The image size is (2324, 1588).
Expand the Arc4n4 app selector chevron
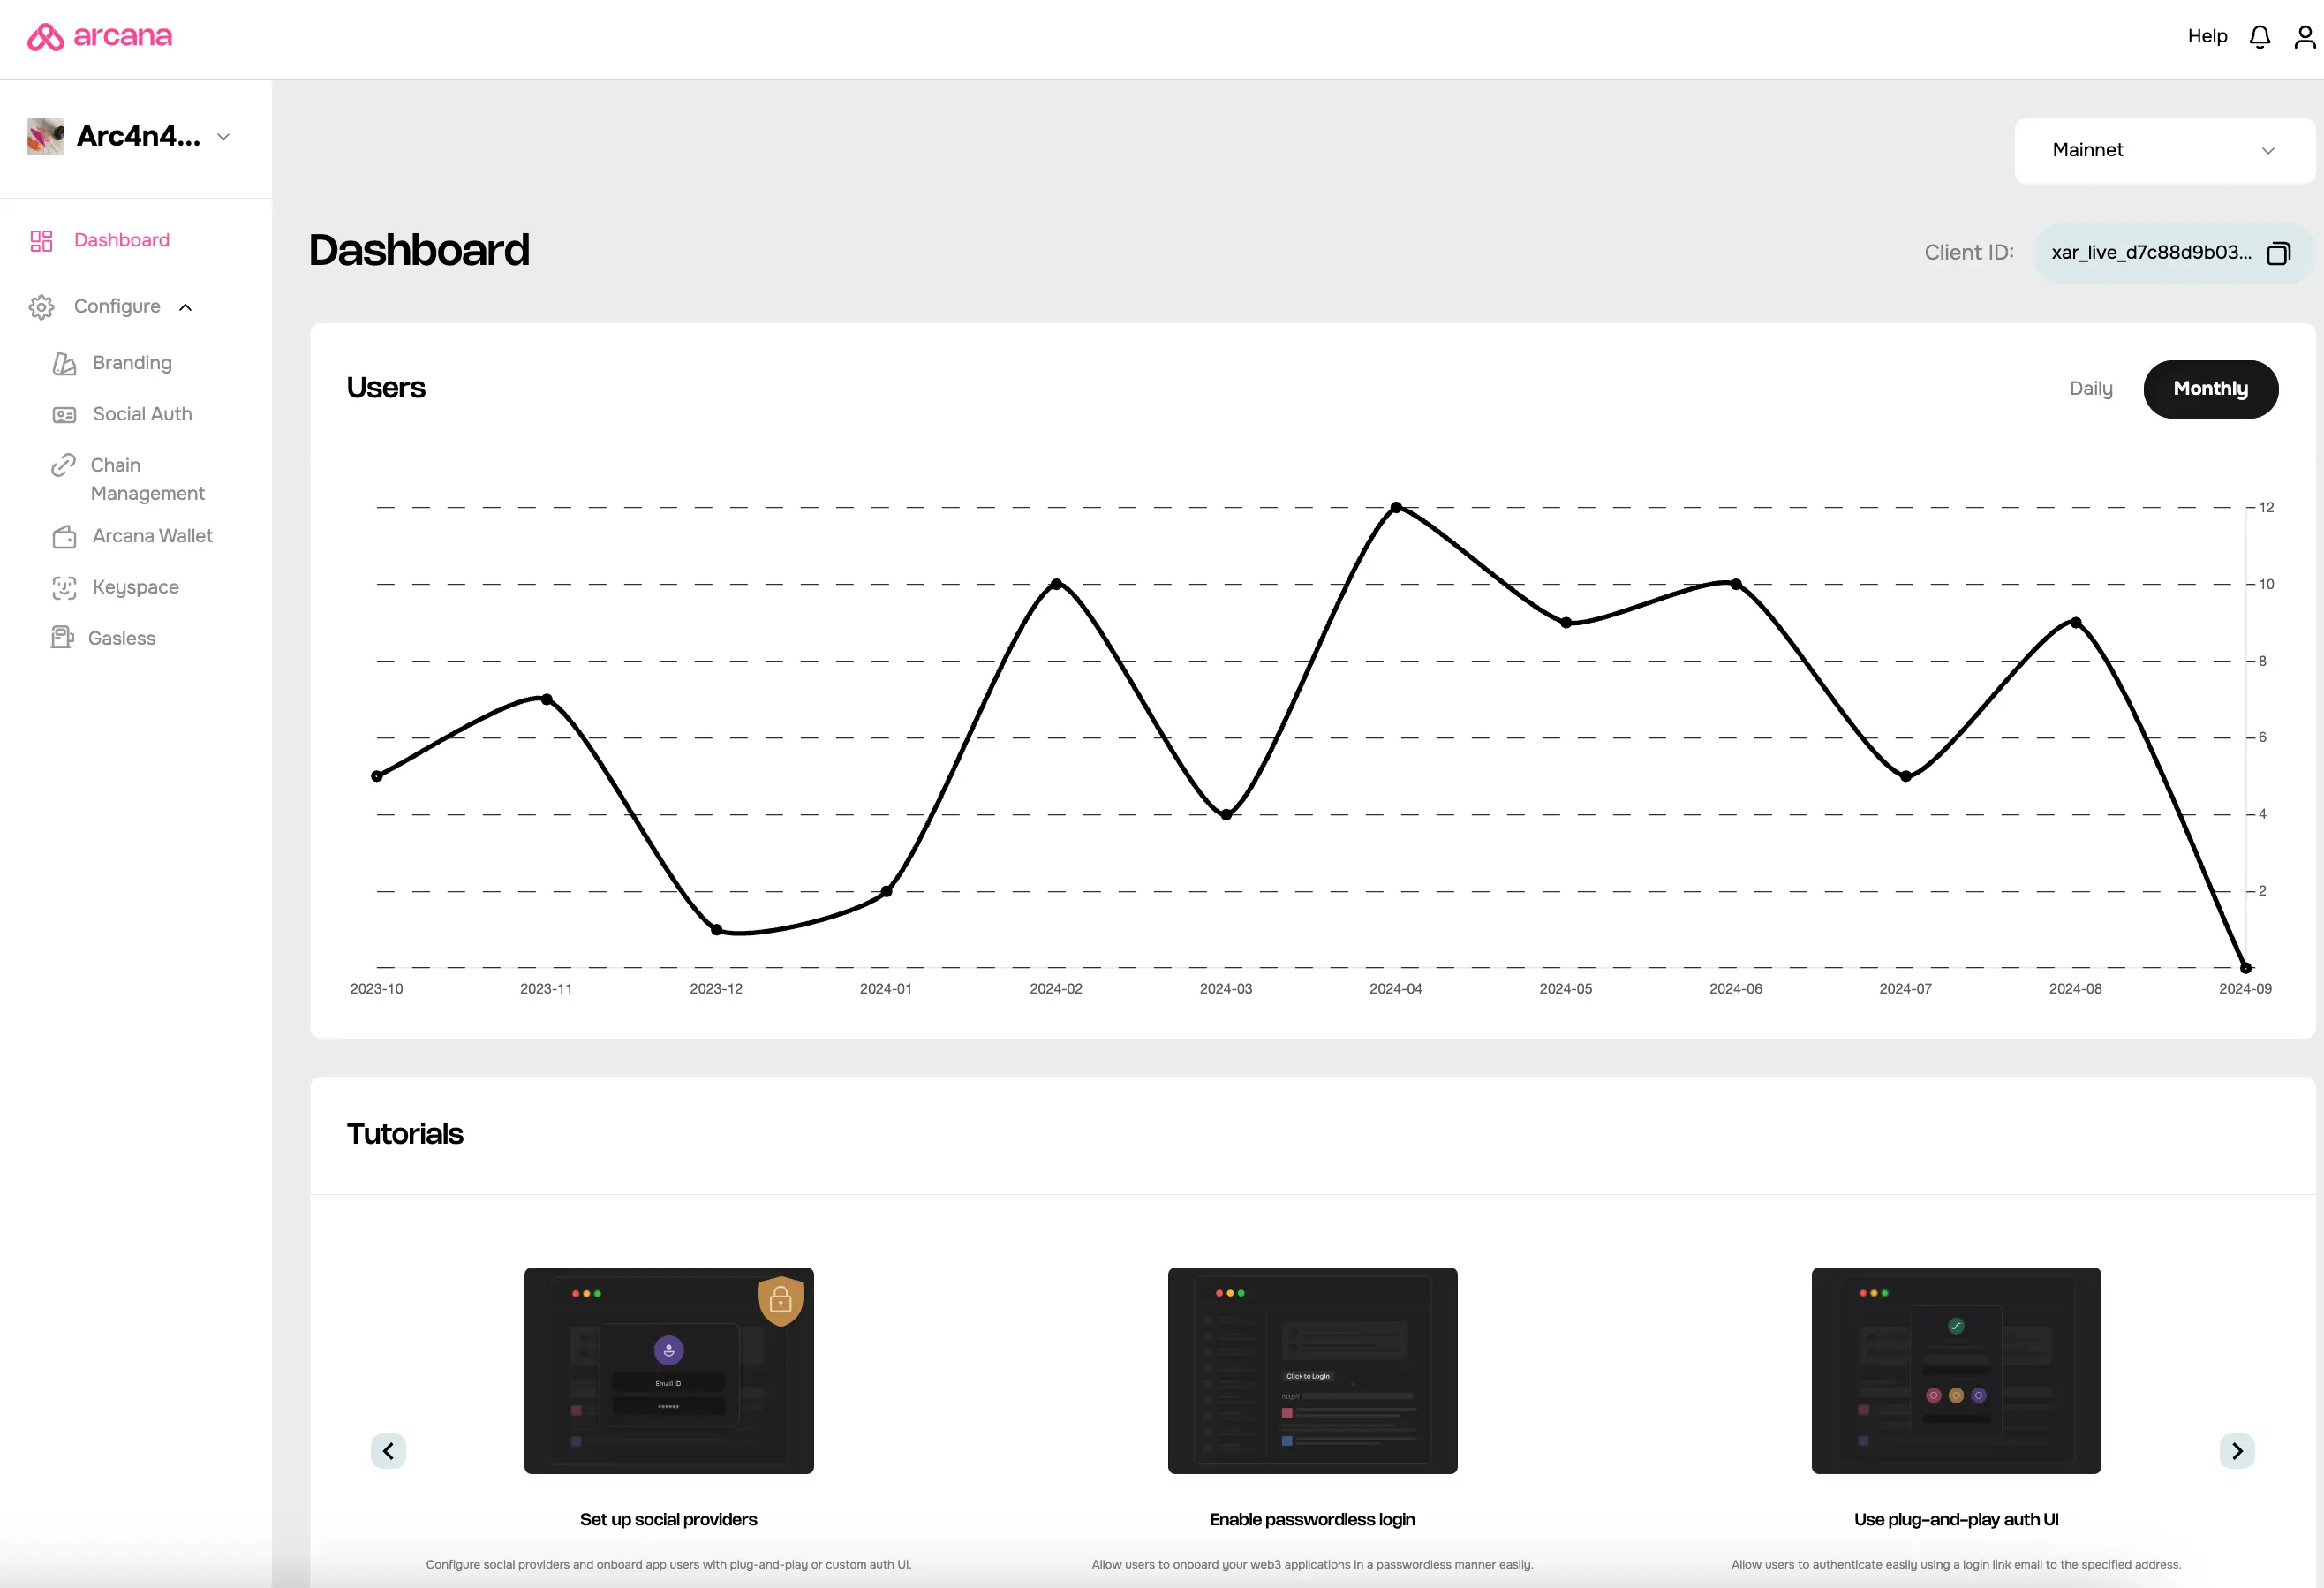click(x=223, y=137)
